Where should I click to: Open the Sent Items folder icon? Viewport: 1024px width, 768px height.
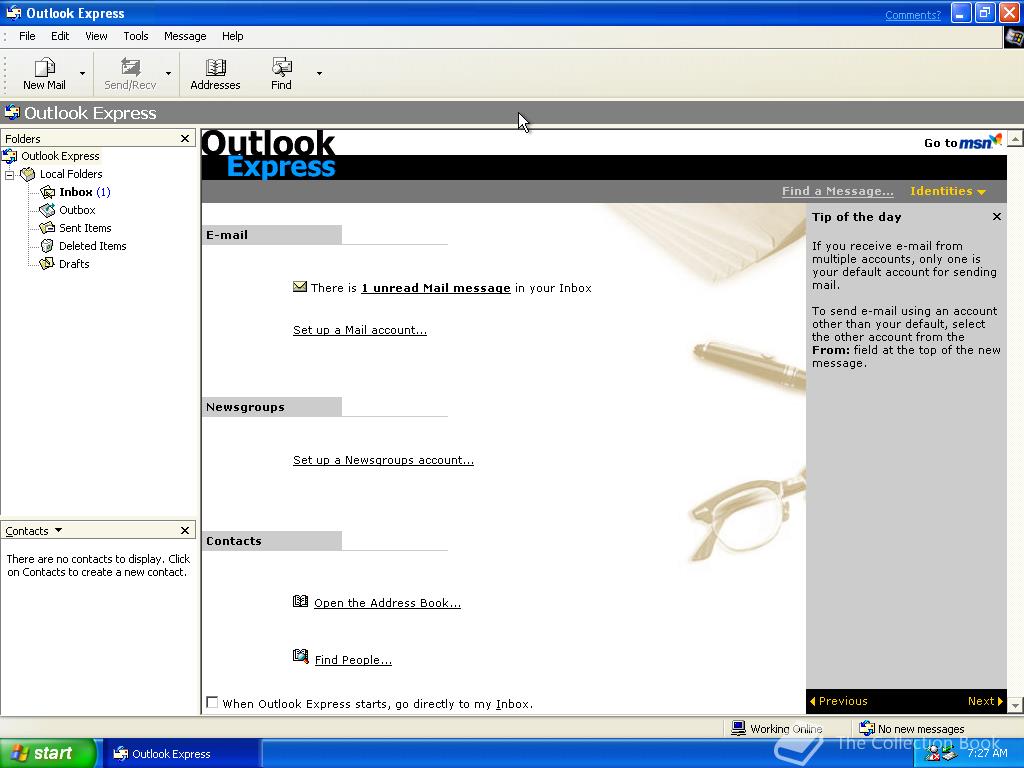pyautogui.click(x=48, y=228)
